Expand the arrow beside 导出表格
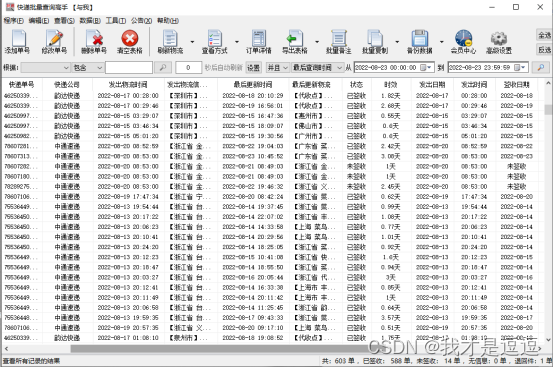 point(317,42)
